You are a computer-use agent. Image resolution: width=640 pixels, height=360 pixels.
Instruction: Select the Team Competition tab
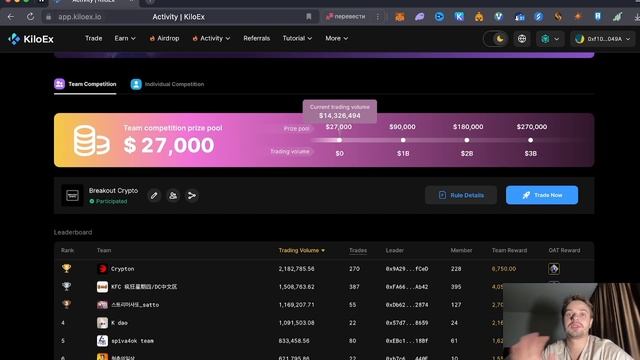[85, 84]
